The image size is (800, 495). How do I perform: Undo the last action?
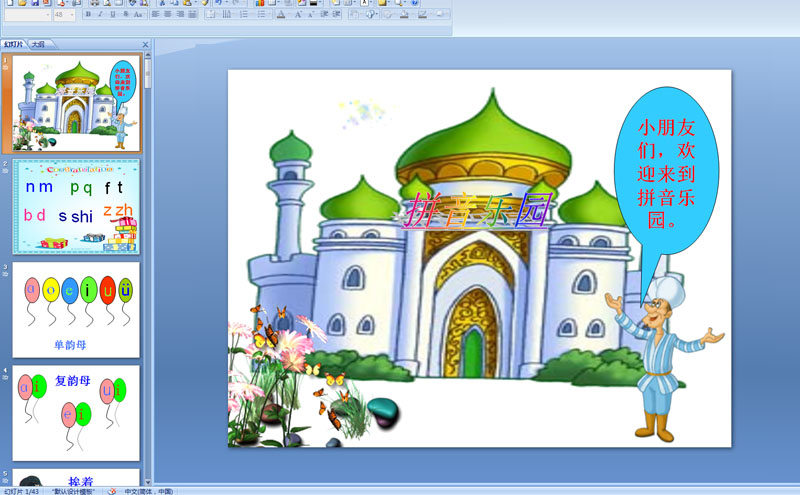pyautogui.click(x=218, y=3)
